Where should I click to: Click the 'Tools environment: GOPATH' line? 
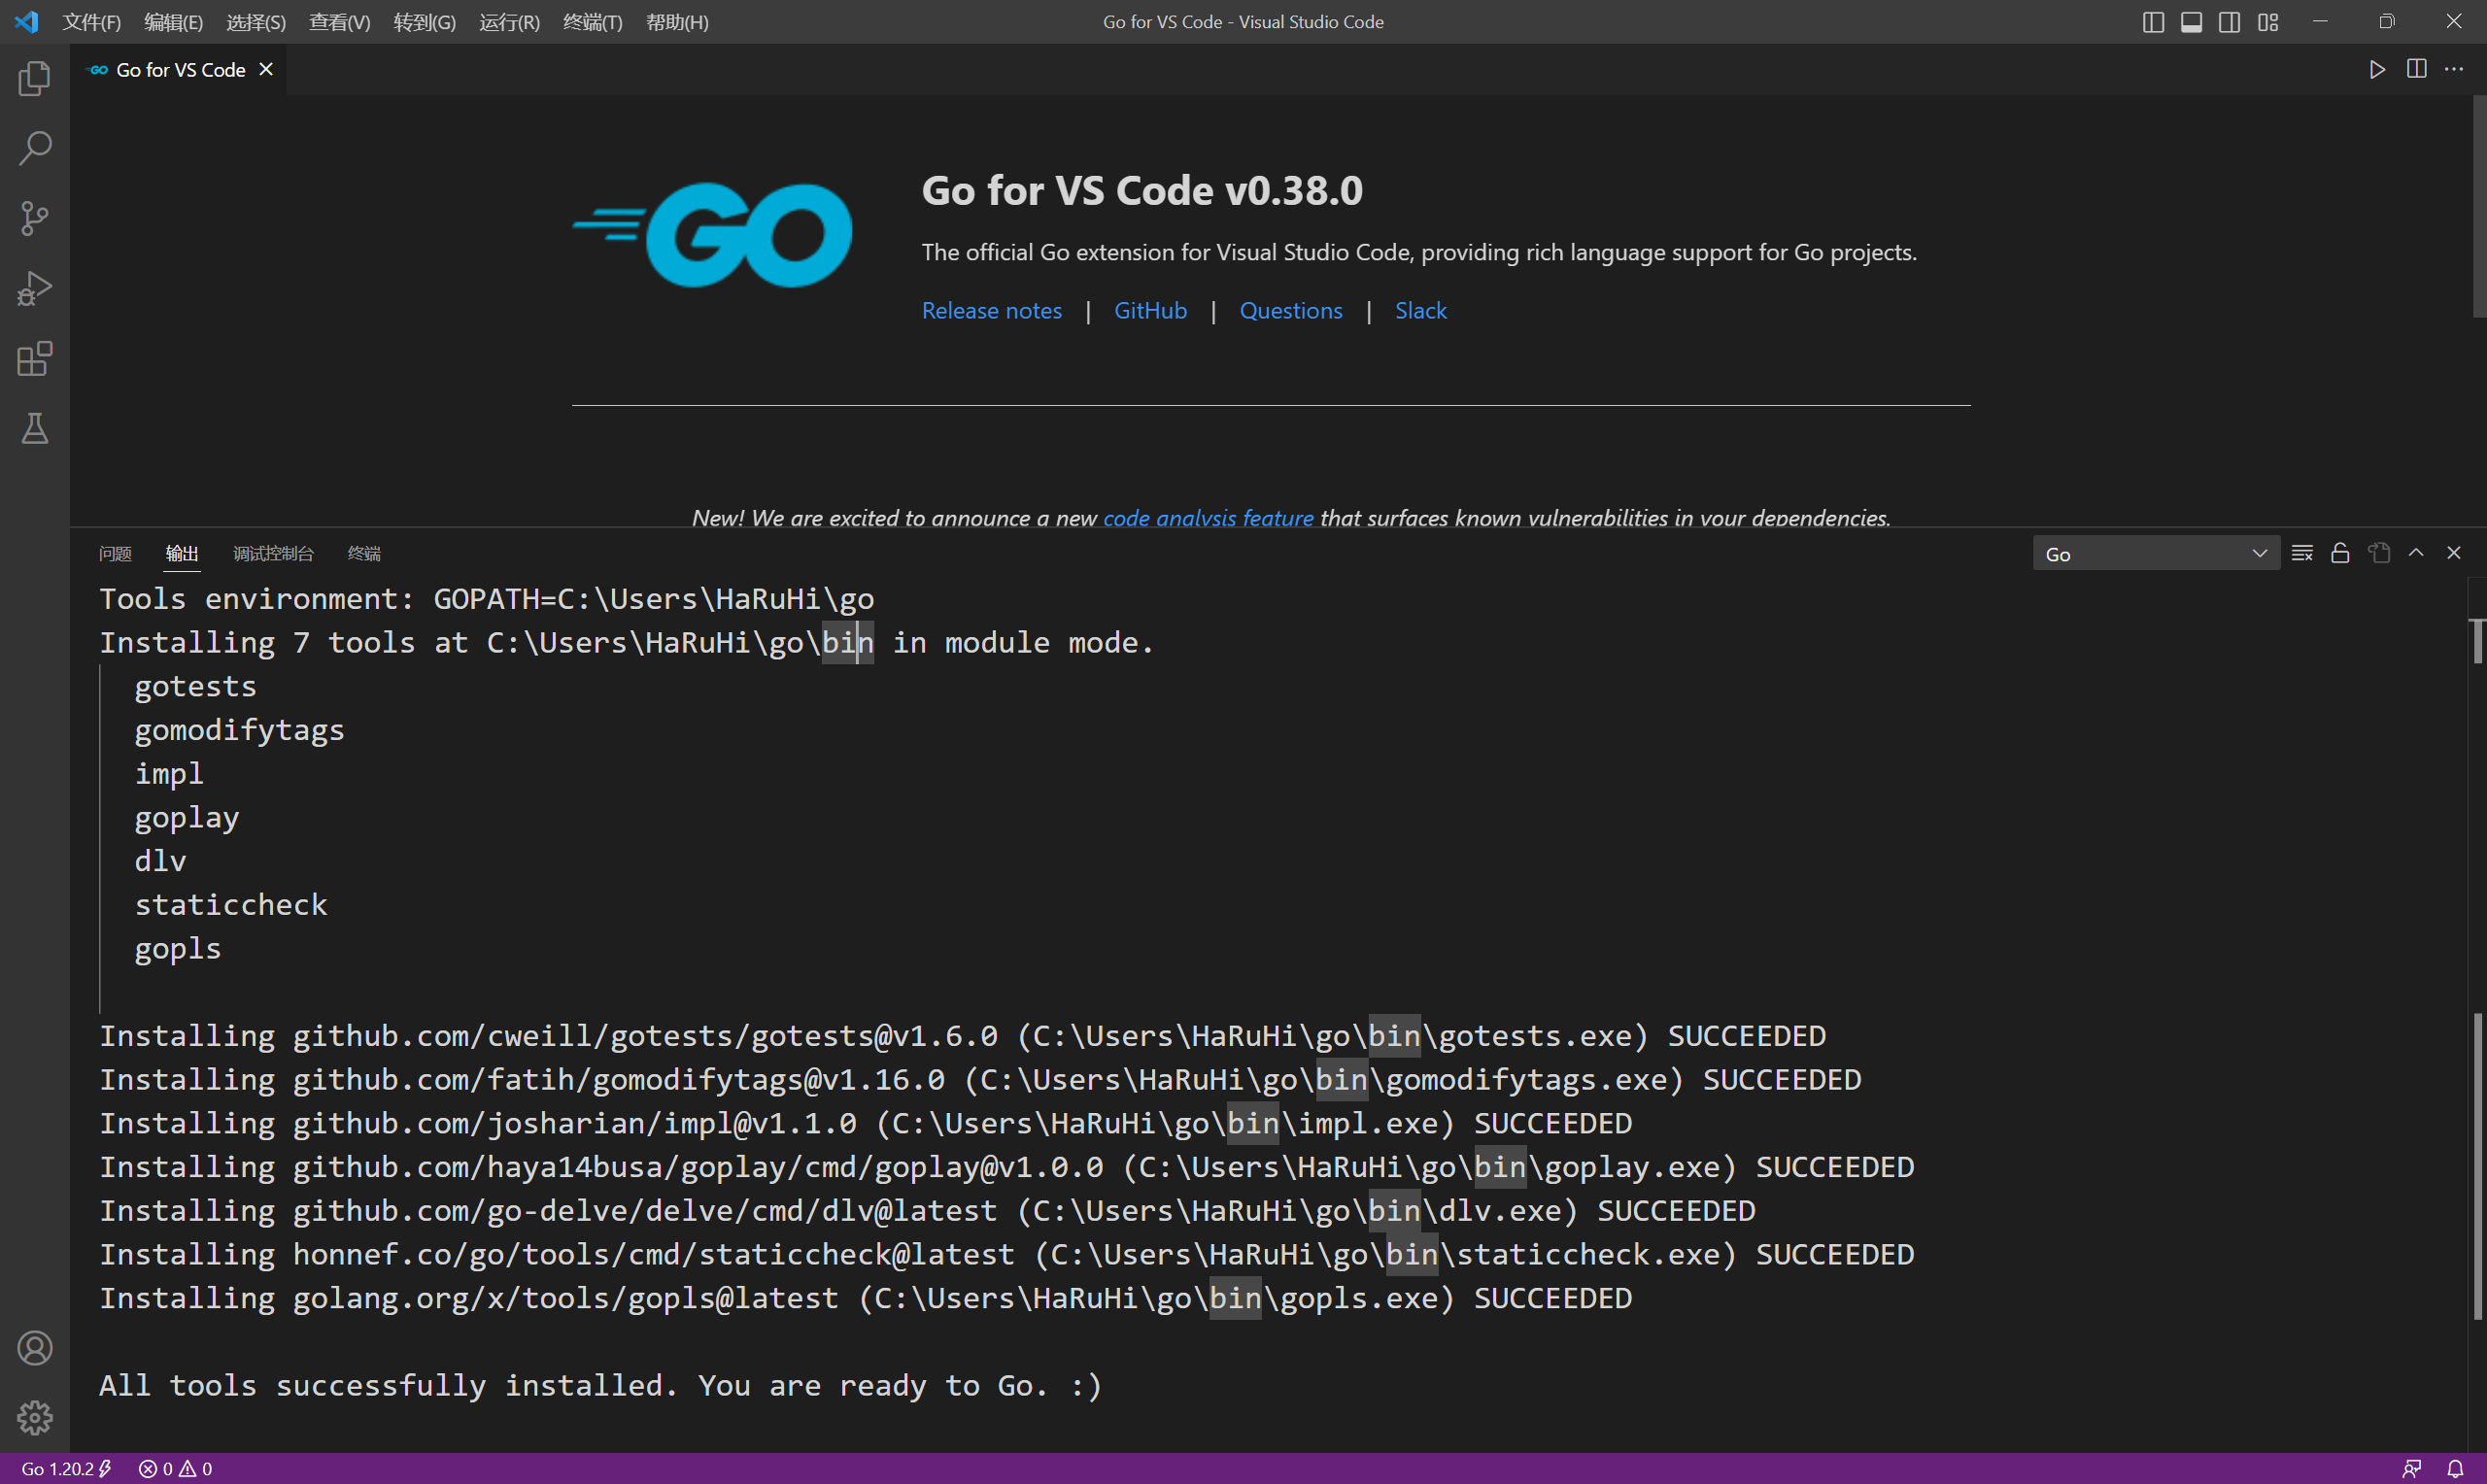[486, 598]
